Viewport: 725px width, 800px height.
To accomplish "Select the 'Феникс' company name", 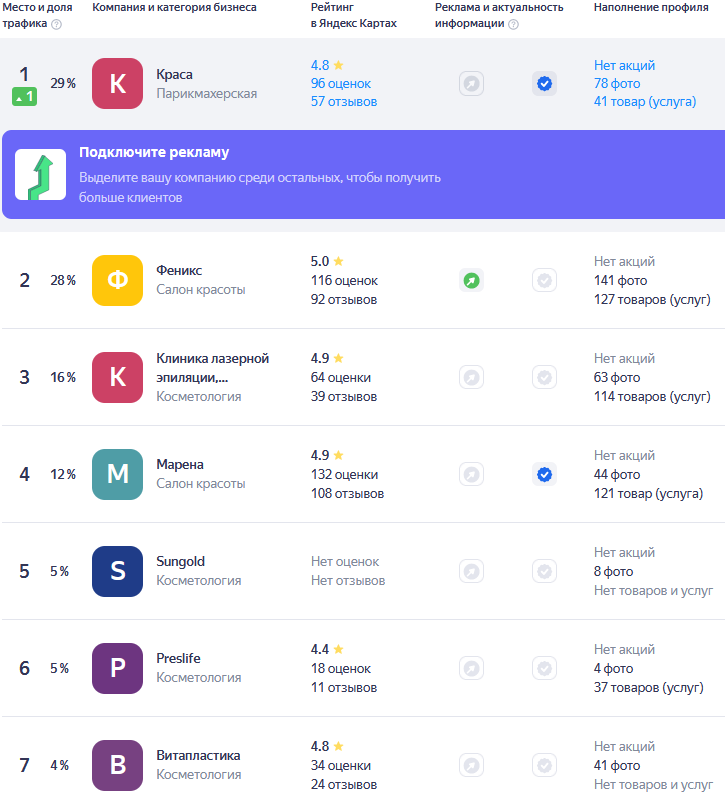I will click(179, 270).
